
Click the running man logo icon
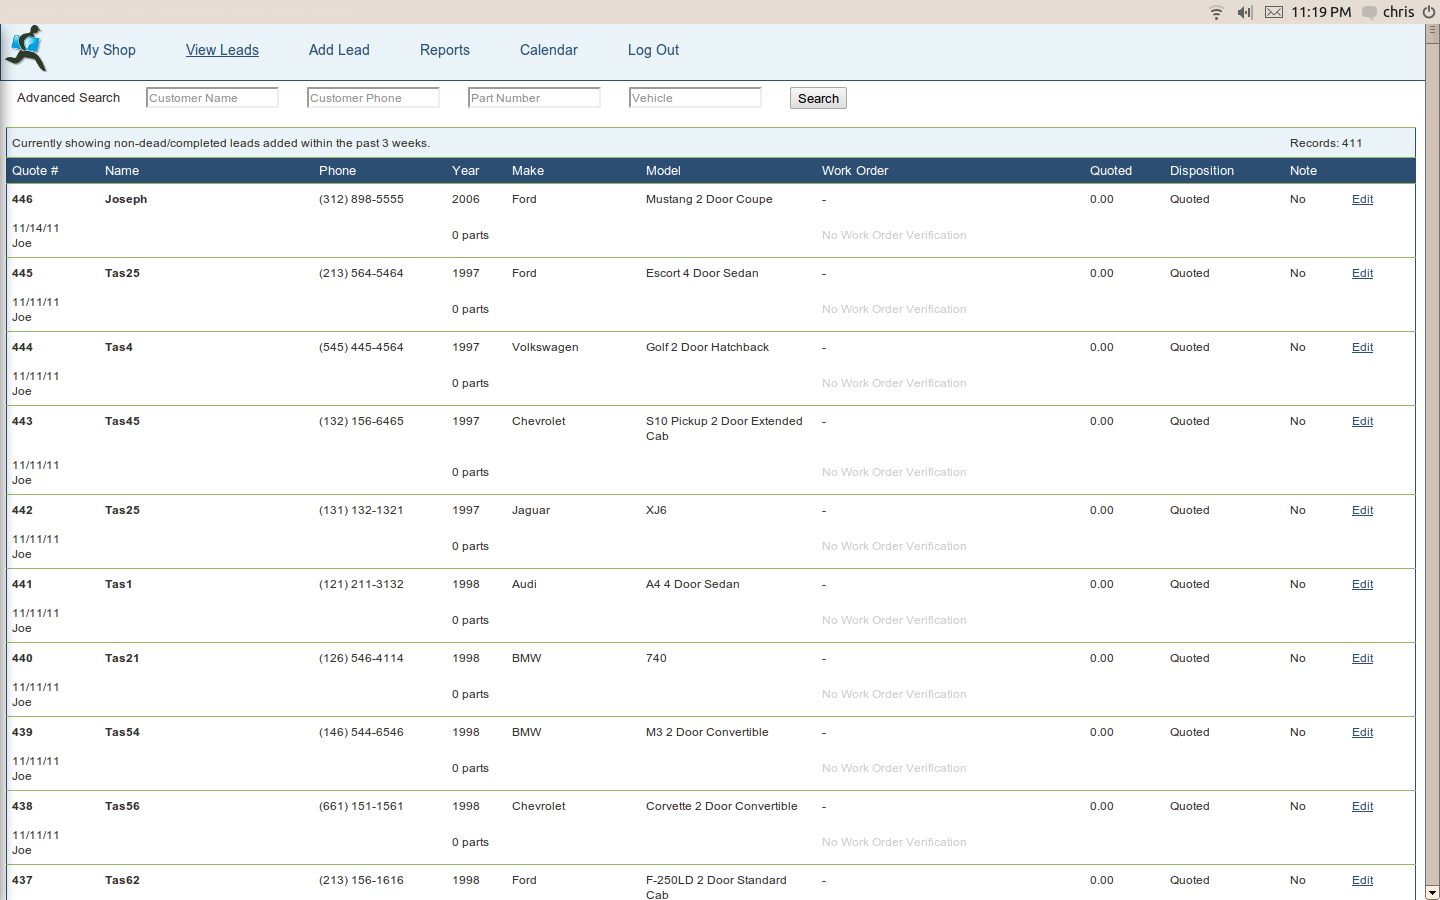click(26, 48)
